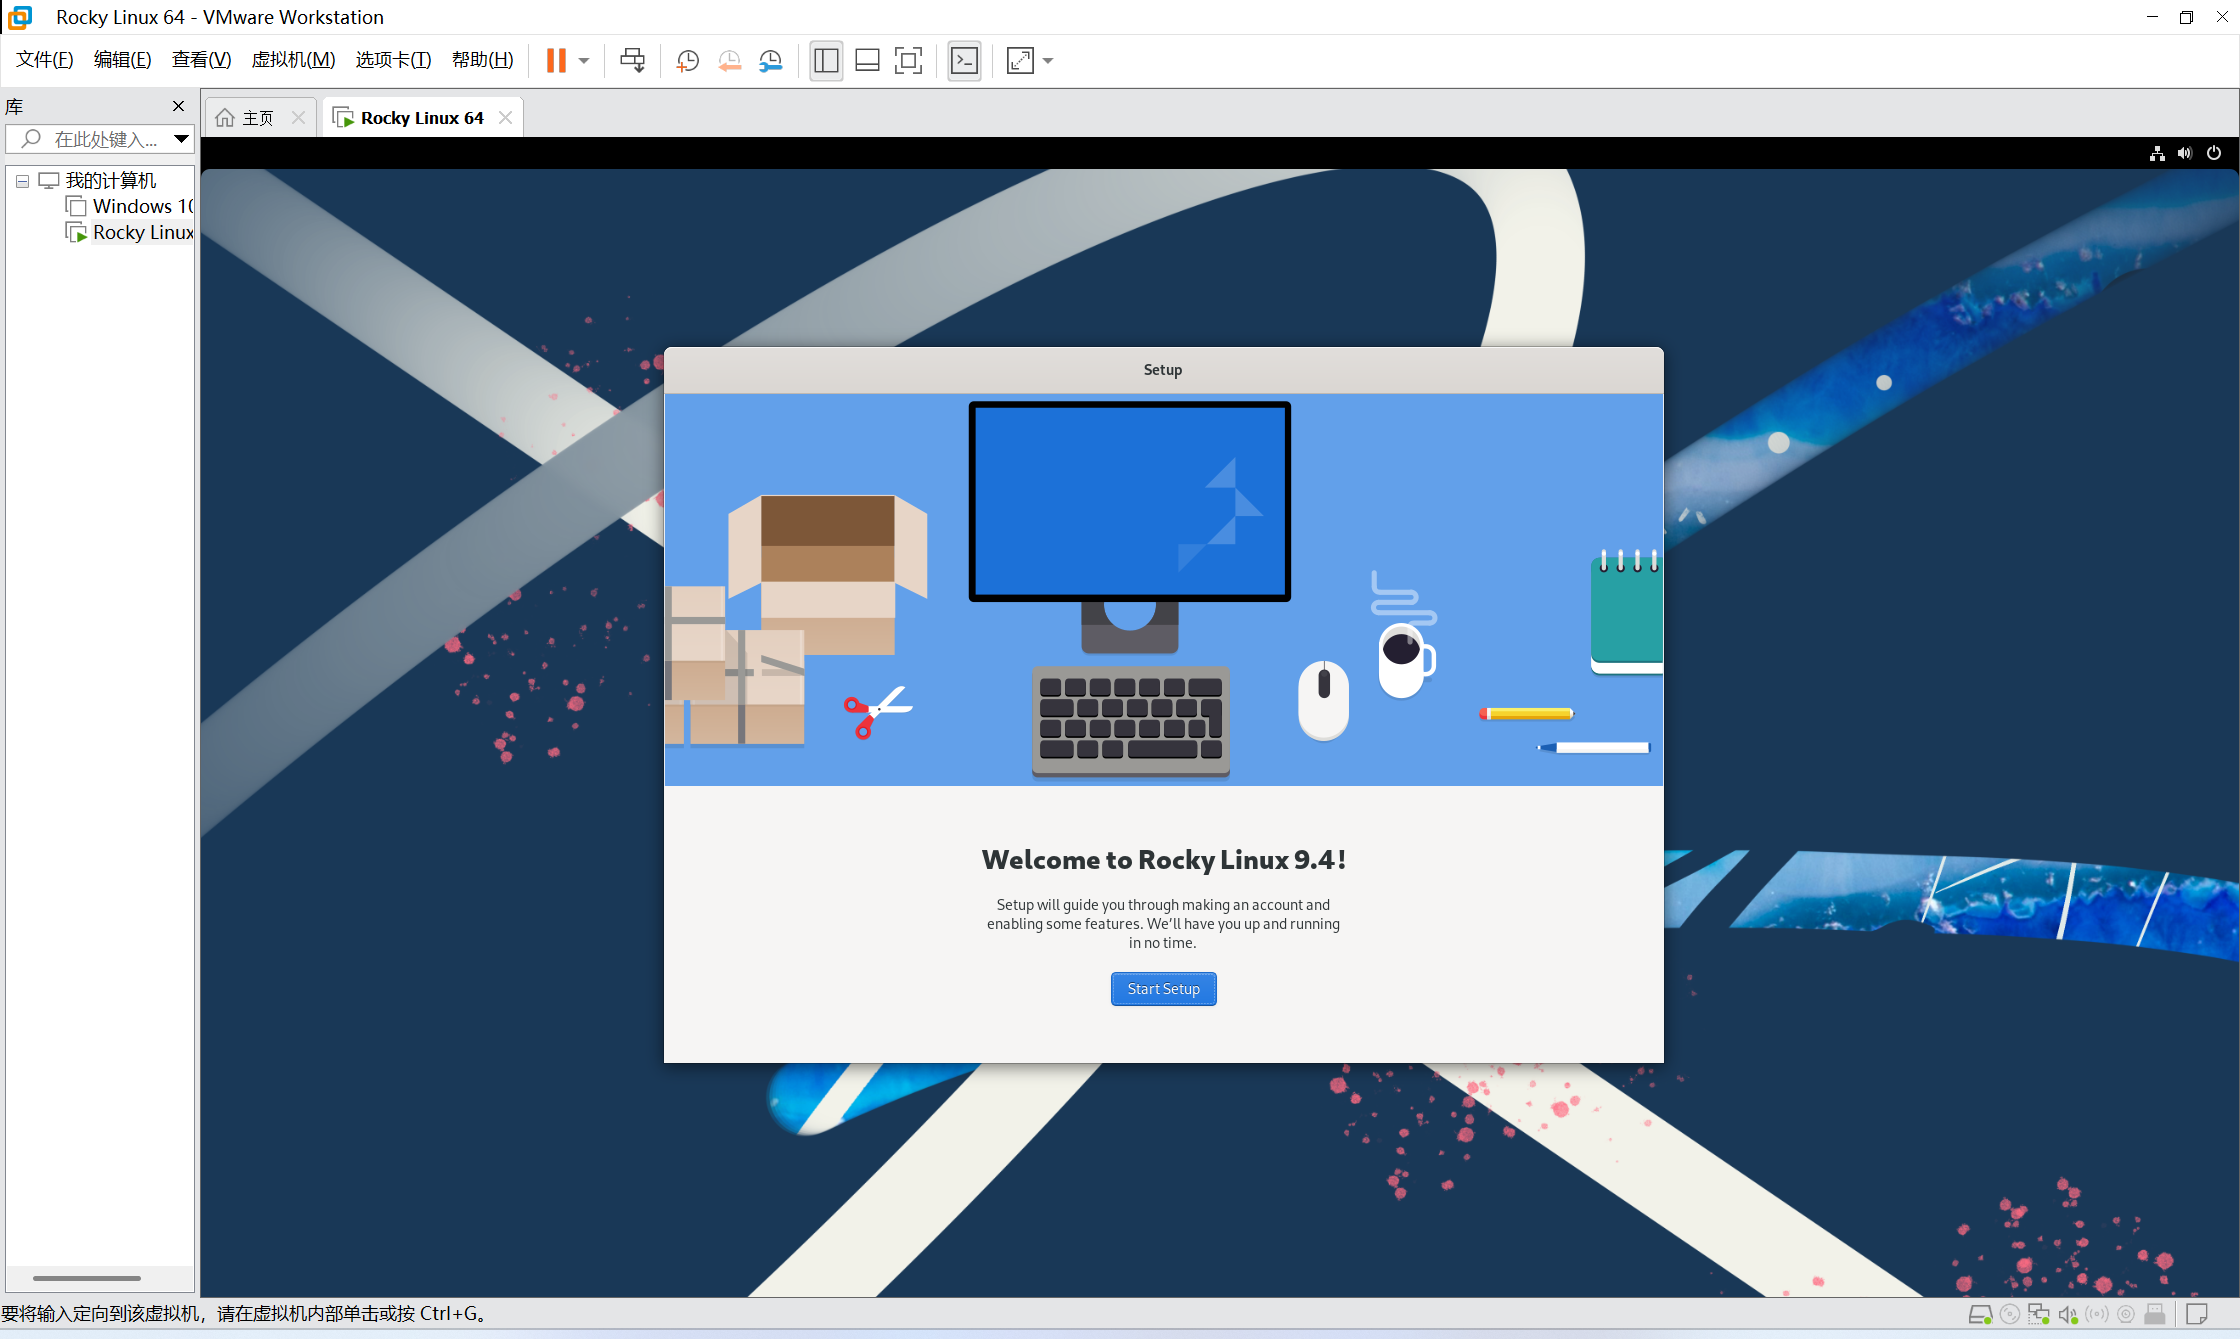Open the stretch guest dropdown arrow

coord(1048,61)
